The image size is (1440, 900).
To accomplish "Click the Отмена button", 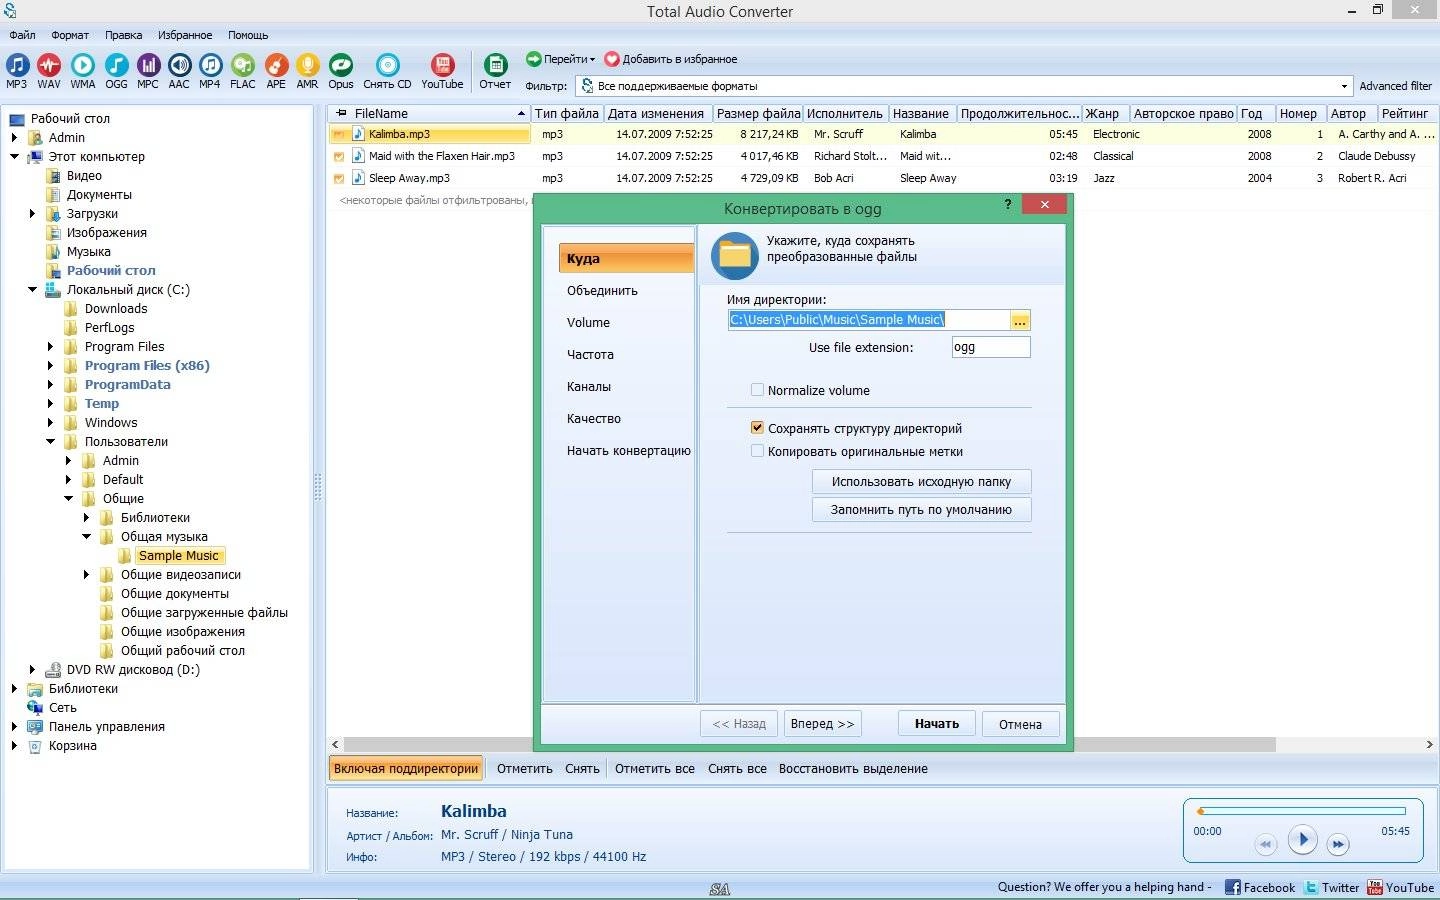I will (x=1020, y=724).
